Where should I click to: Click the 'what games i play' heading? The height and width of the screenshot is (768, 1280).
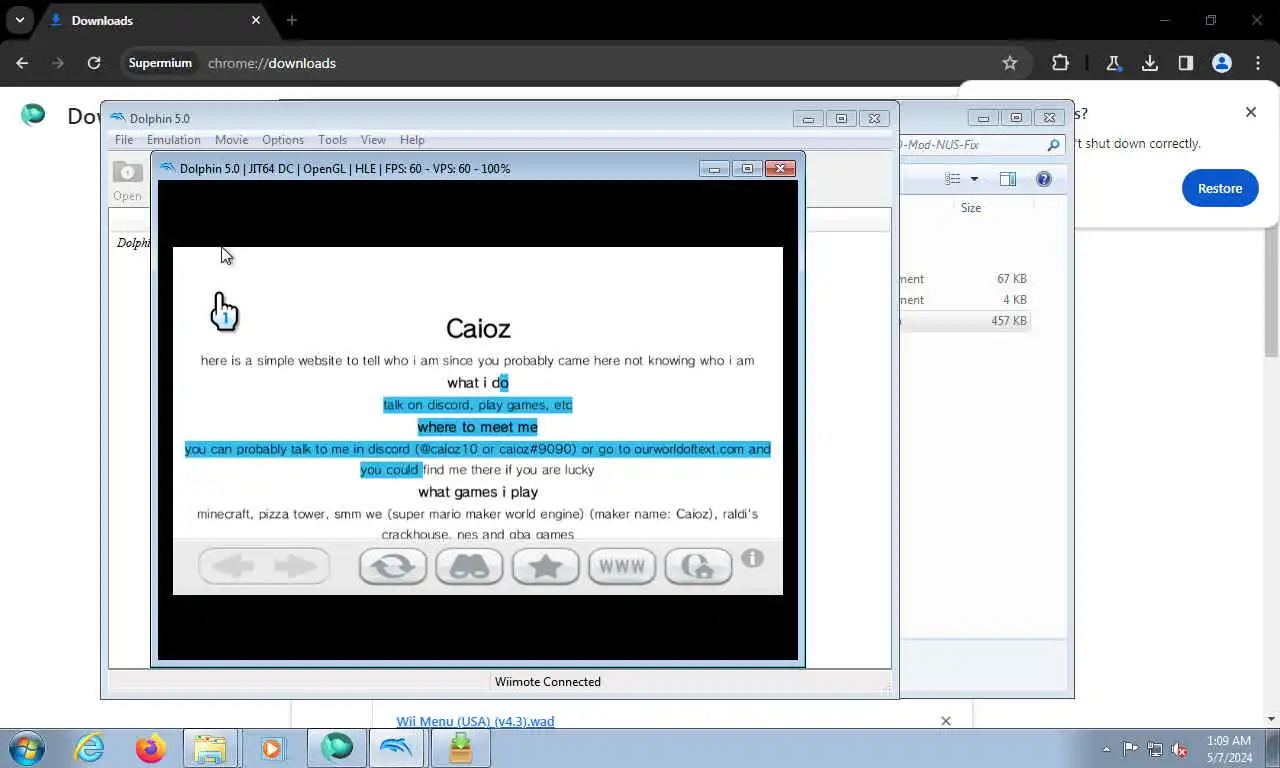(x=478, y=492)
